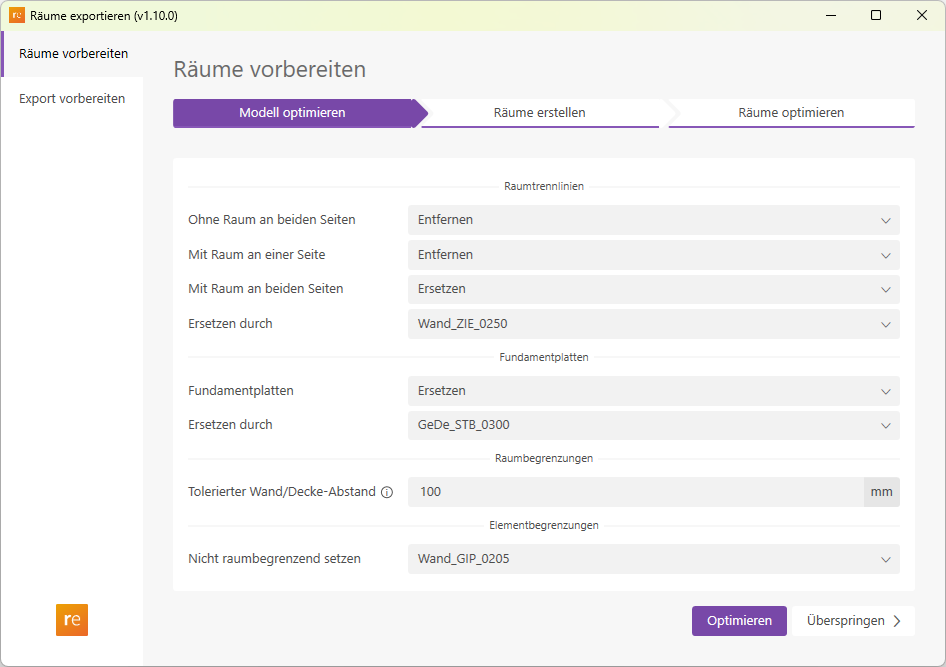Click the info icon next to Tolerierter Wand/Decke-Abstand
The height and width of the screenshot is (667, 946).
pyautogui.click(x=388, y=491)
